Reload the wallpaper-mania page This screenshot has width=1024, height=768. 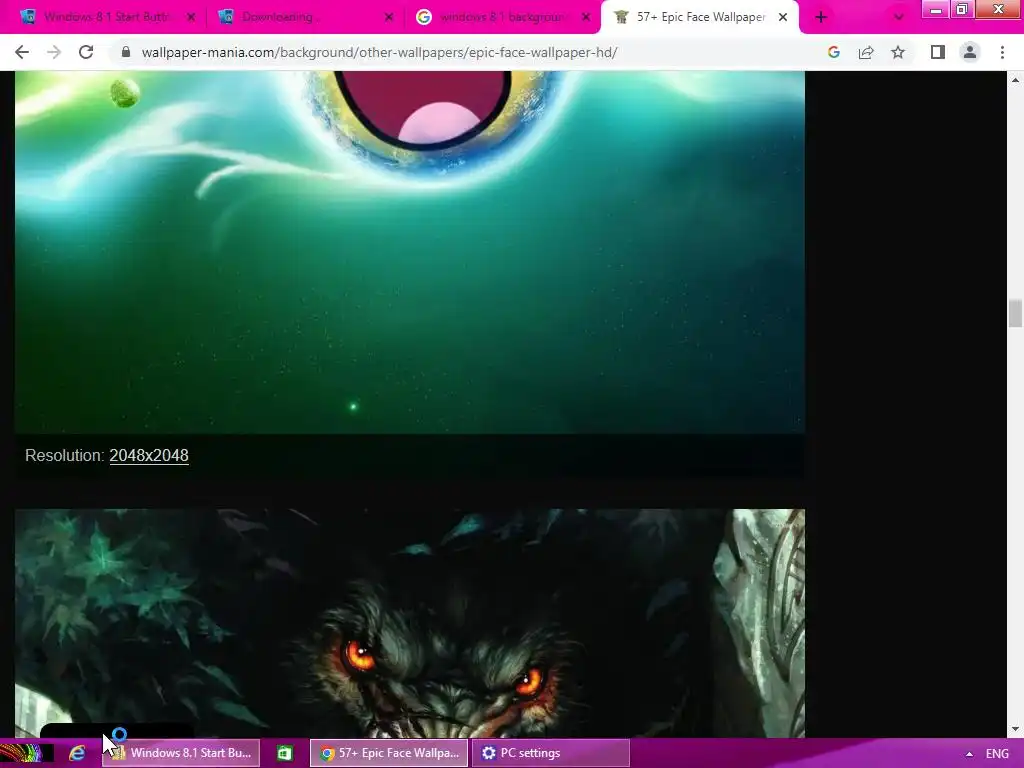pyautogui.click(x=86, y=52)
